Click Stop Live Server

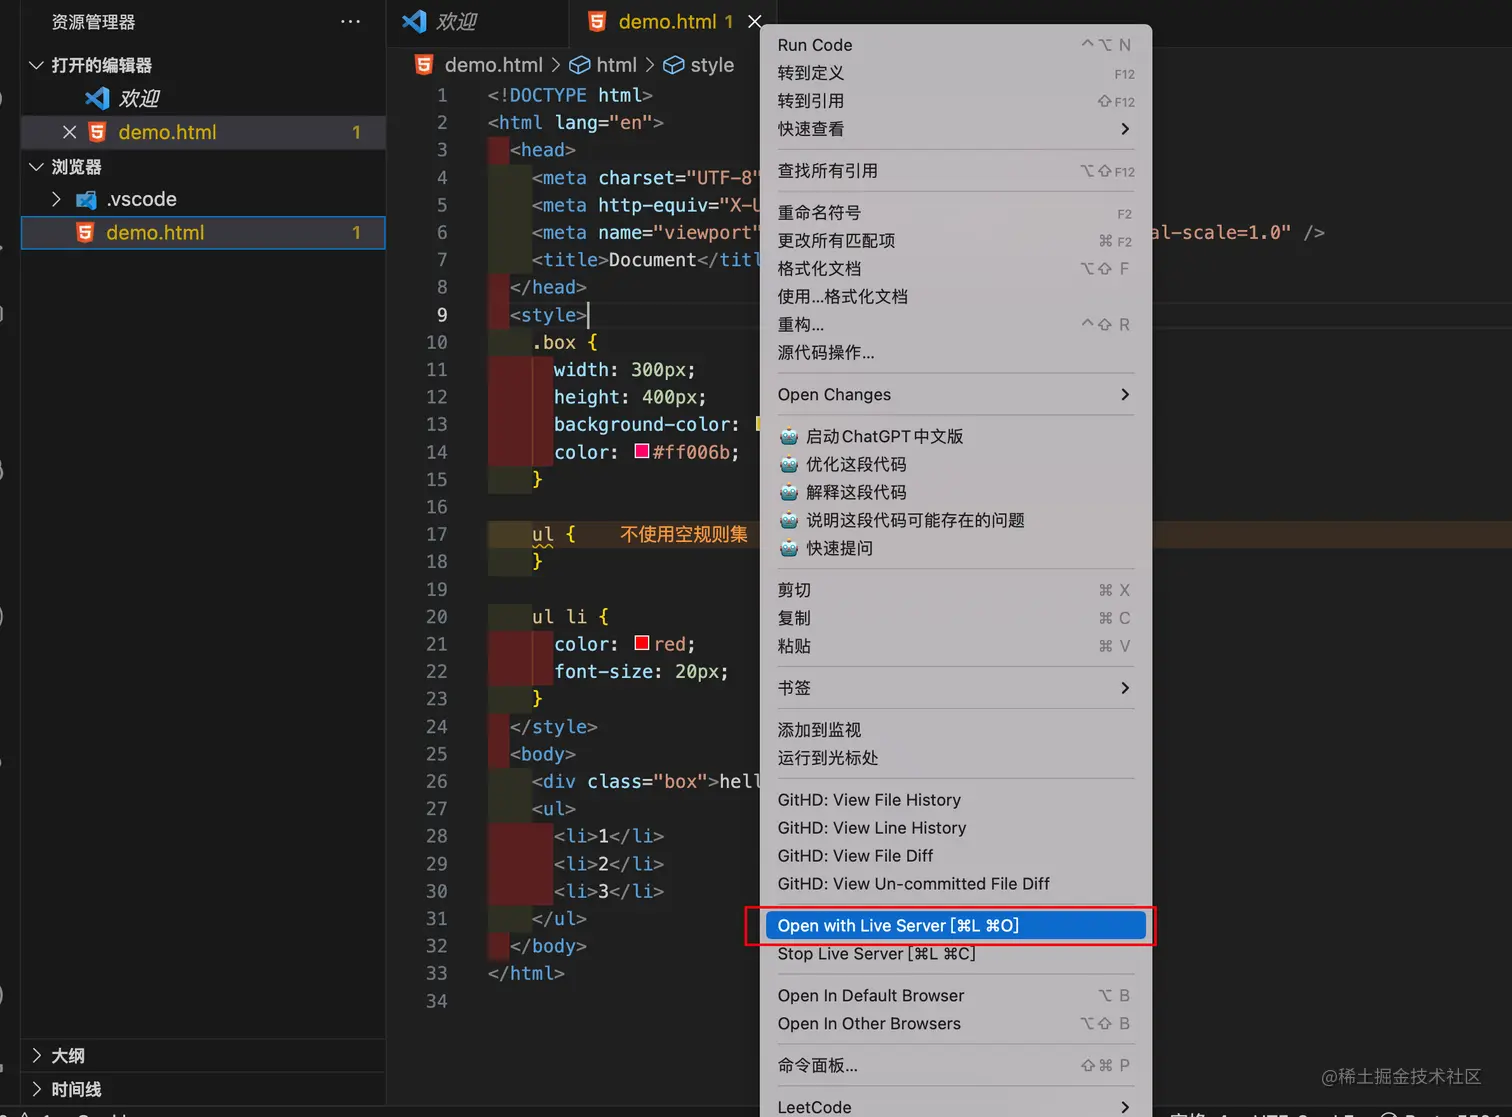[x=955, y=954]
